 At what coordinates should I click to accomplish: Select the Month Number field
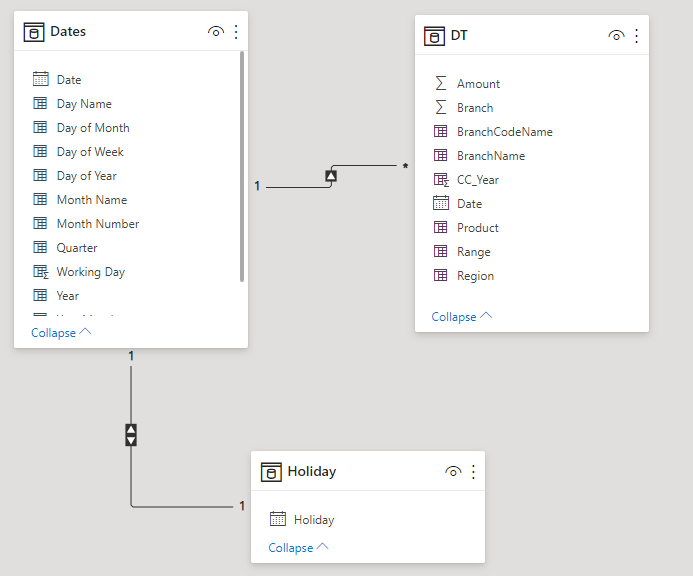[x=98, y=224]
